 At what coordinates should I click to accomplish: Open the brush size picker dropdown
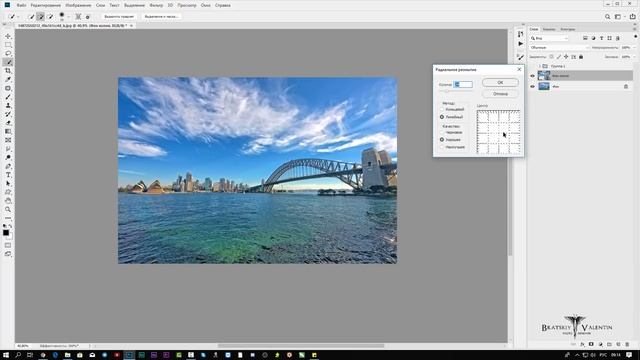[x=68, y=17]
